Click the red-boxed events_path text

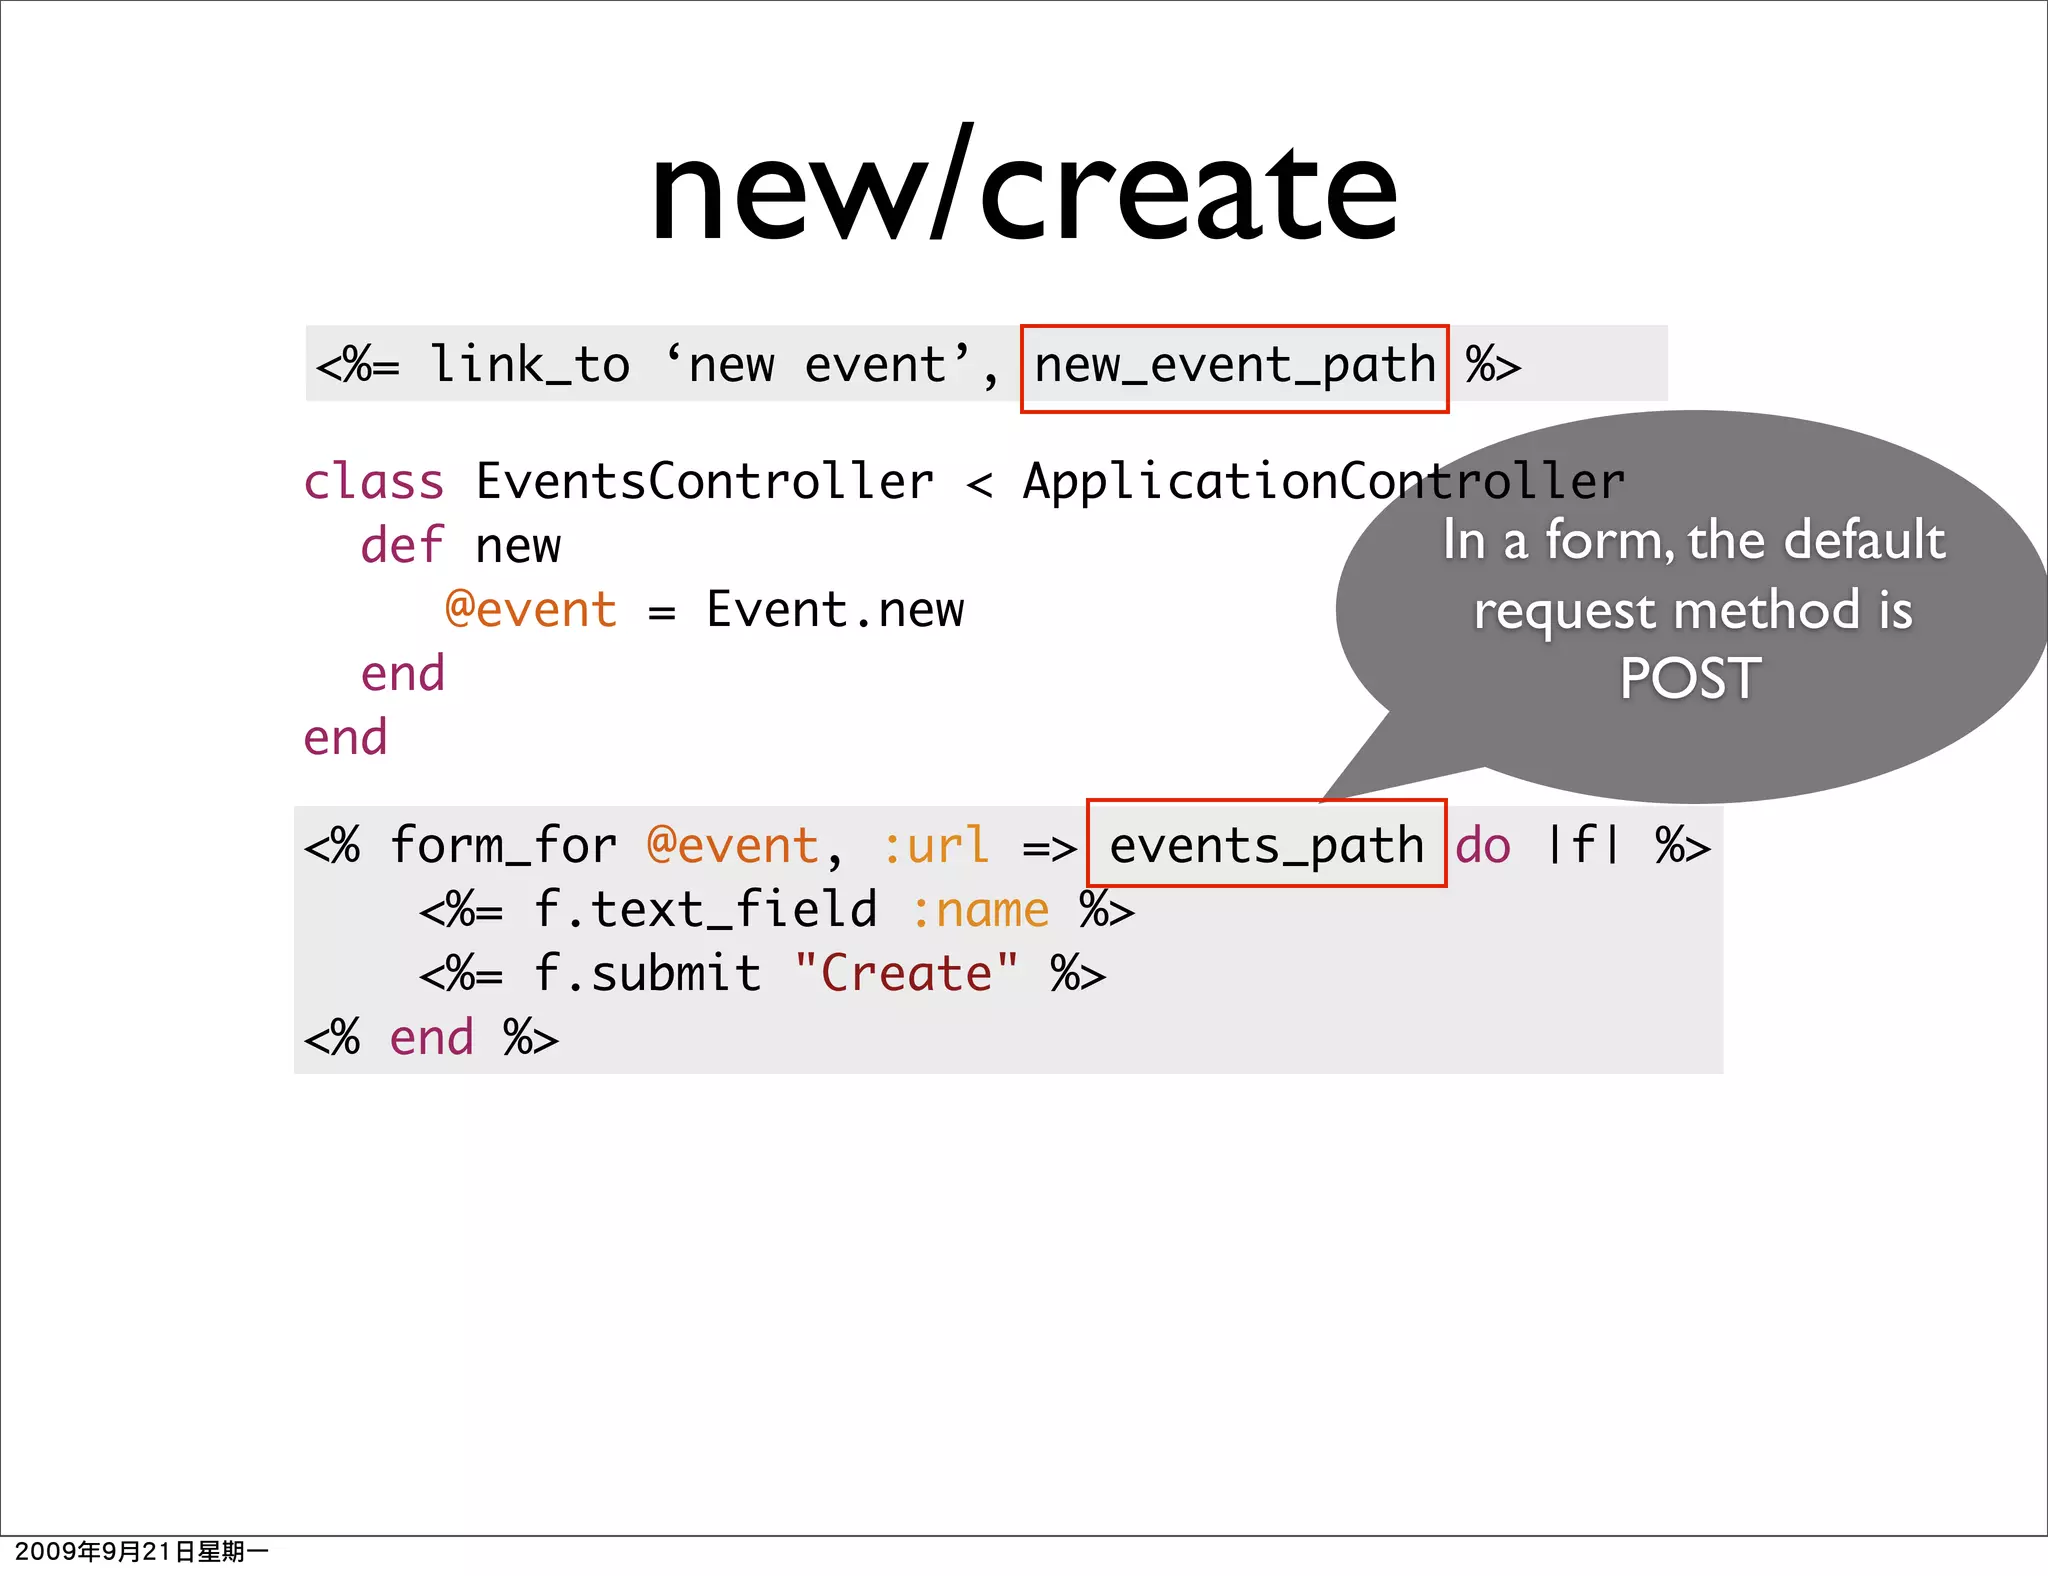click(1266, 845)
